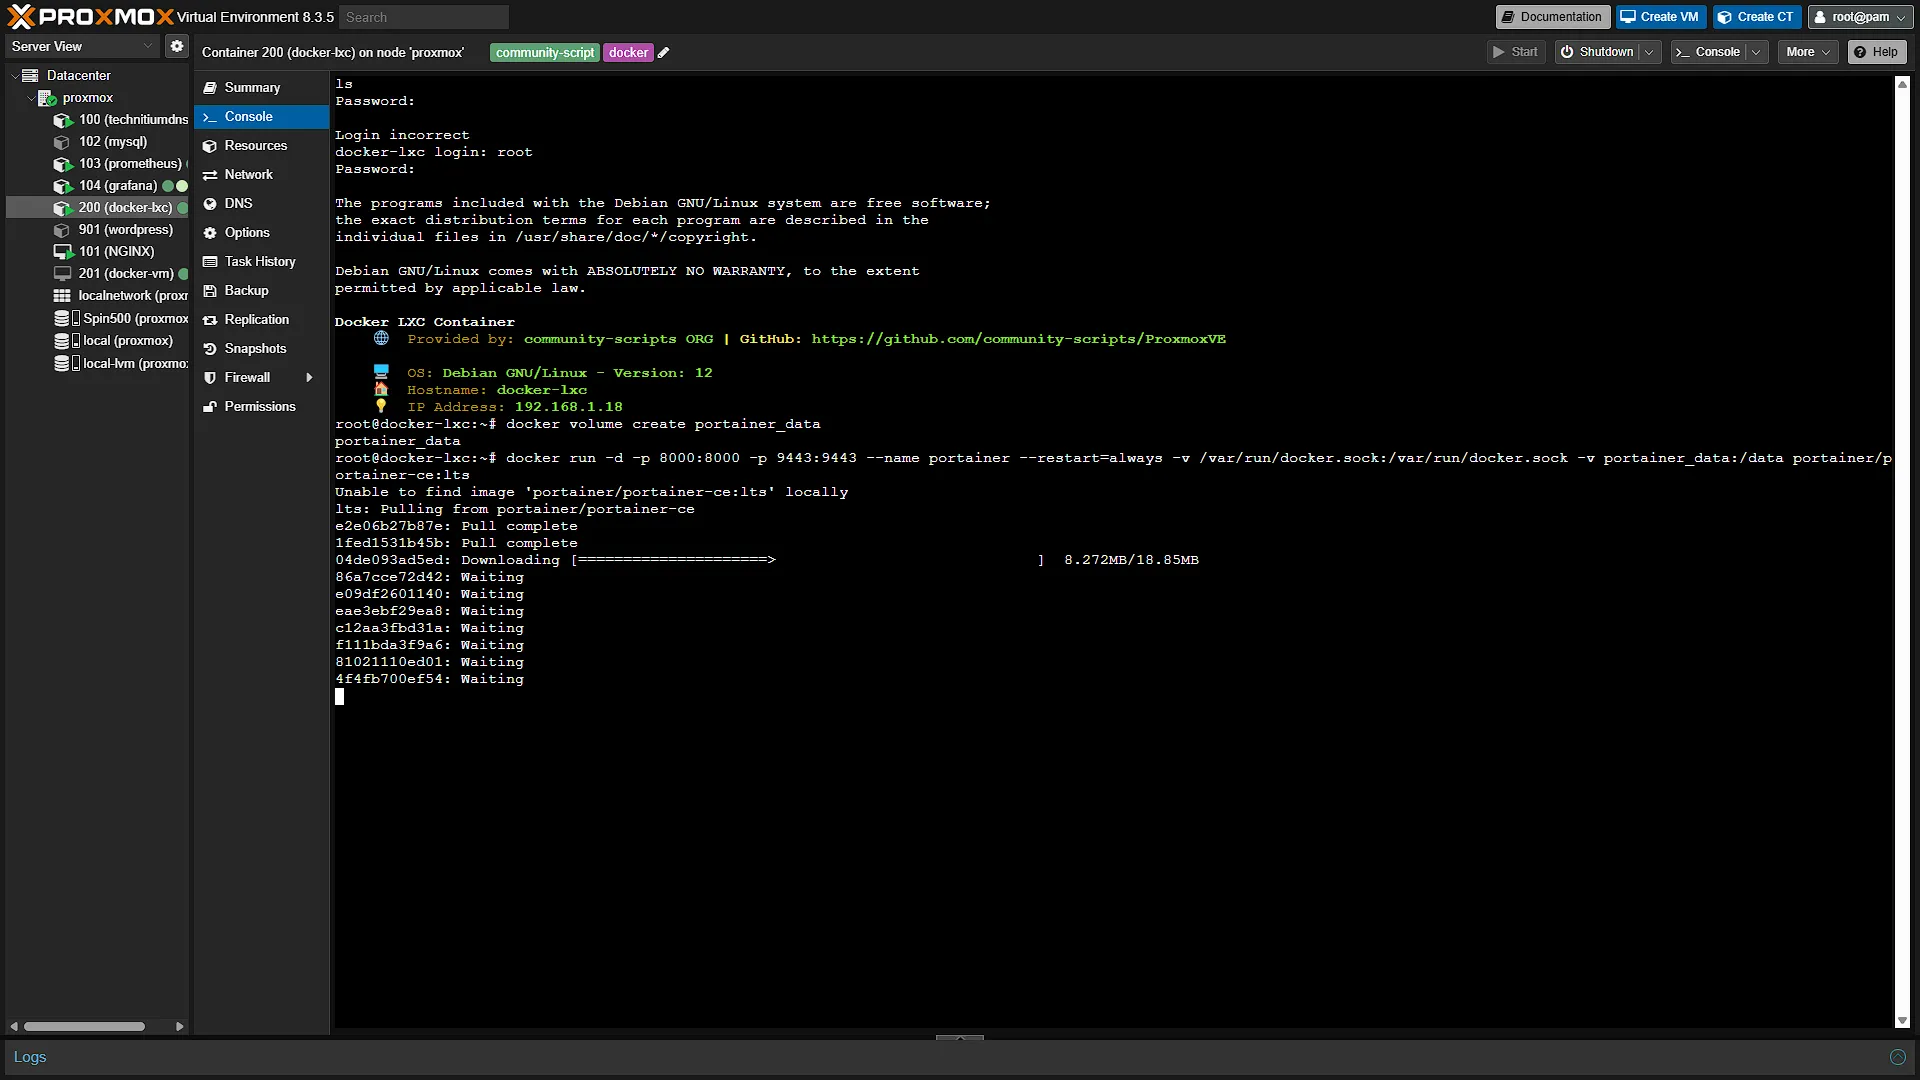Click the Shutdown button
Screen dimensions: 1920x1080
(1598, 52)
